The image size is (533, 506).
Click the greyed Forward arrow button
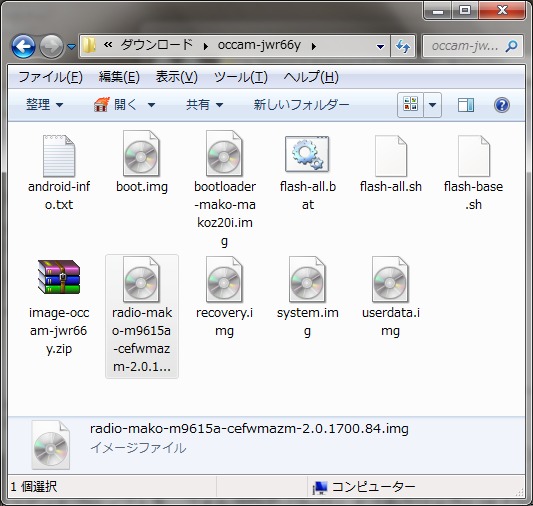coord(51,46)
